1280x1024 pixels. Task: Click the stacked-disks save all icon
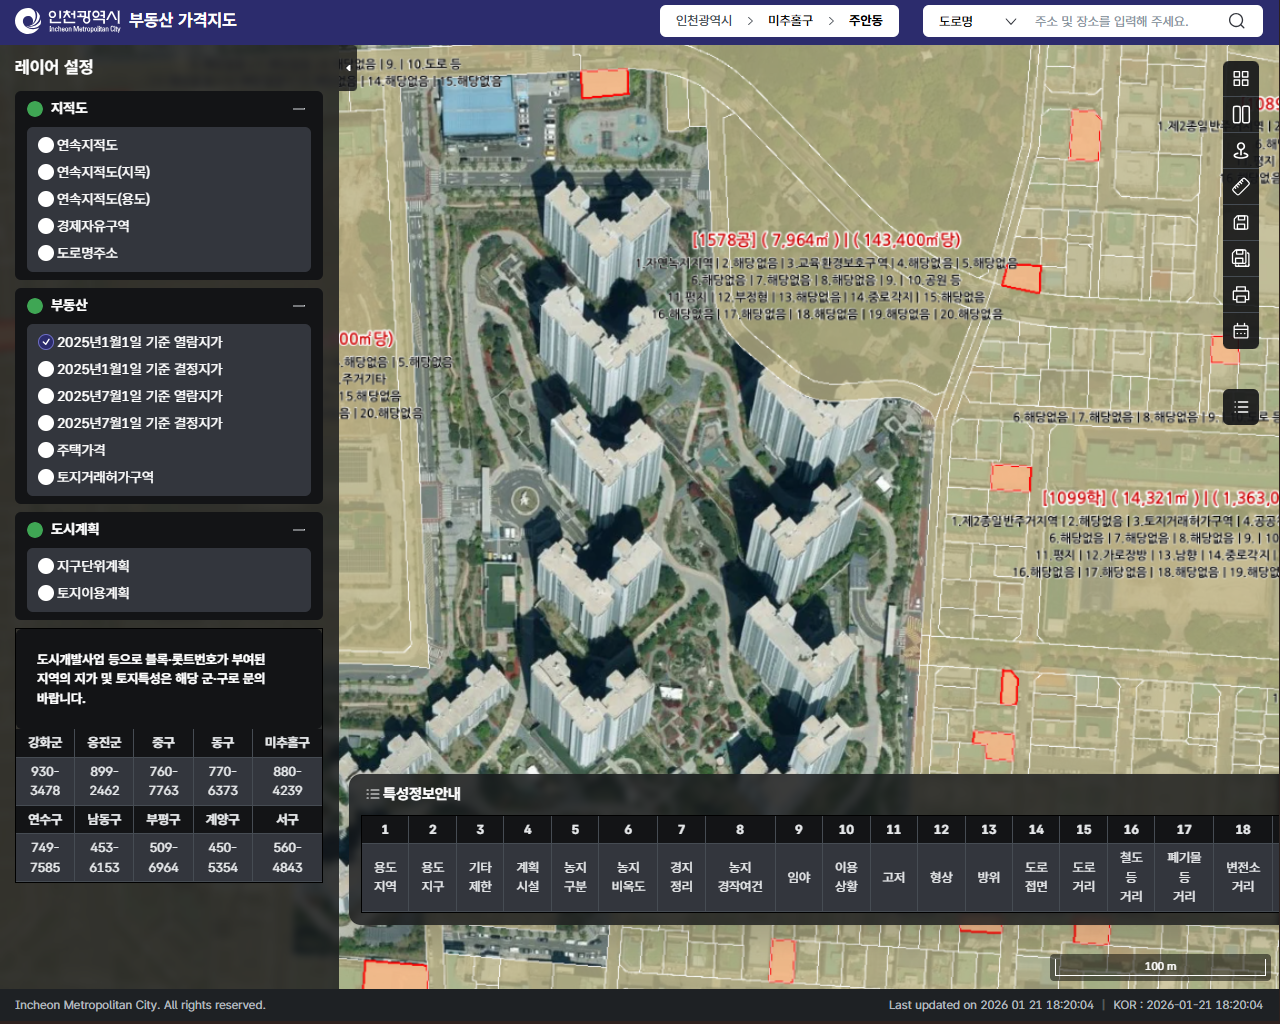pyautogui.click(x=1241, y=259)
